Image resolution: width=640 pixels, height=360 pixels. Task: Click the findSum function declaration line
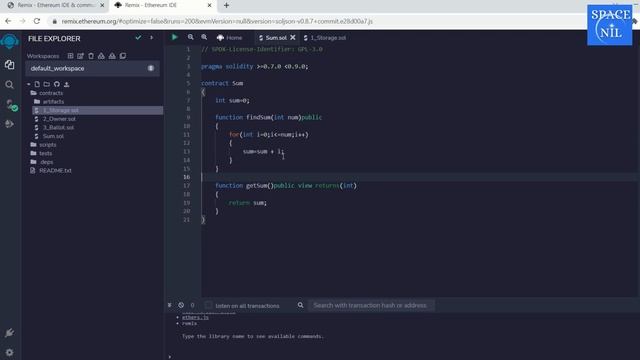tap(268, 117)
